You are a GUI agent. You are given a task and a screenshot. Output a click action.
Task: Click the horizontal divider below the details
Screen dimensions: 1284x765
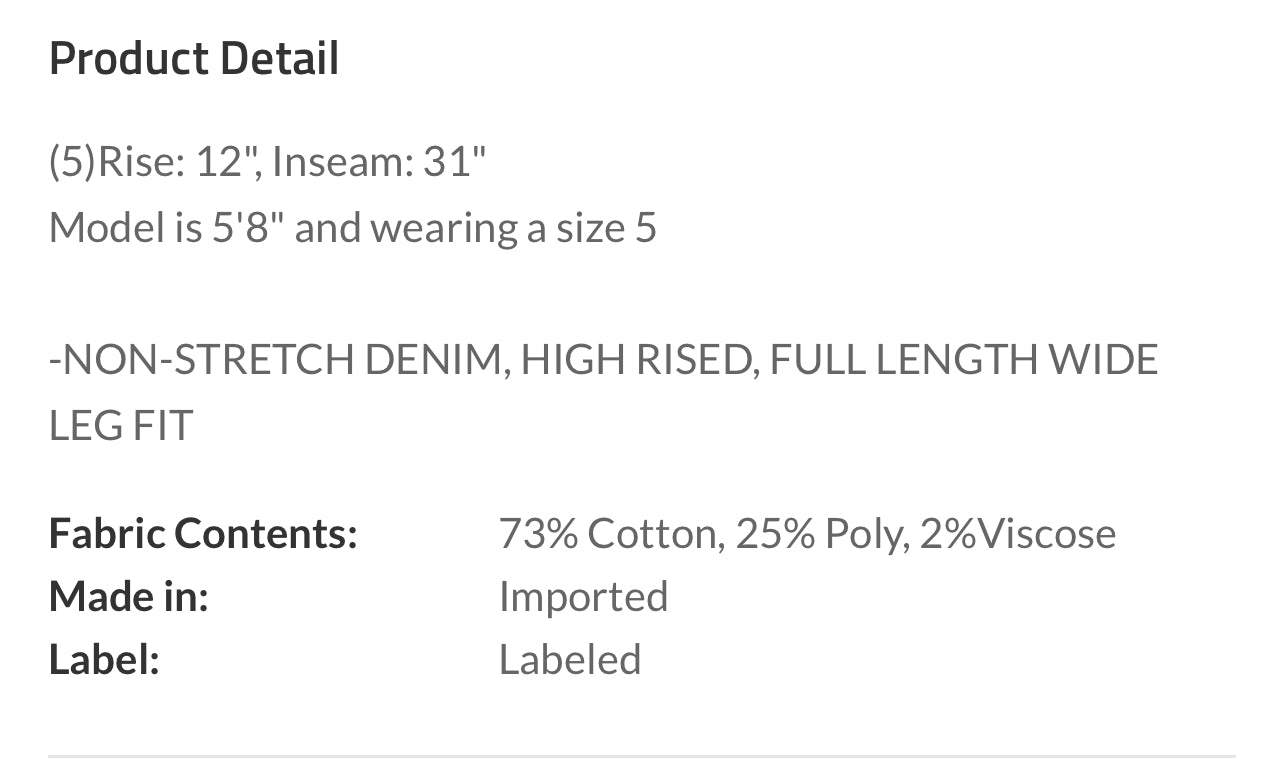click(x=642, y=756)
